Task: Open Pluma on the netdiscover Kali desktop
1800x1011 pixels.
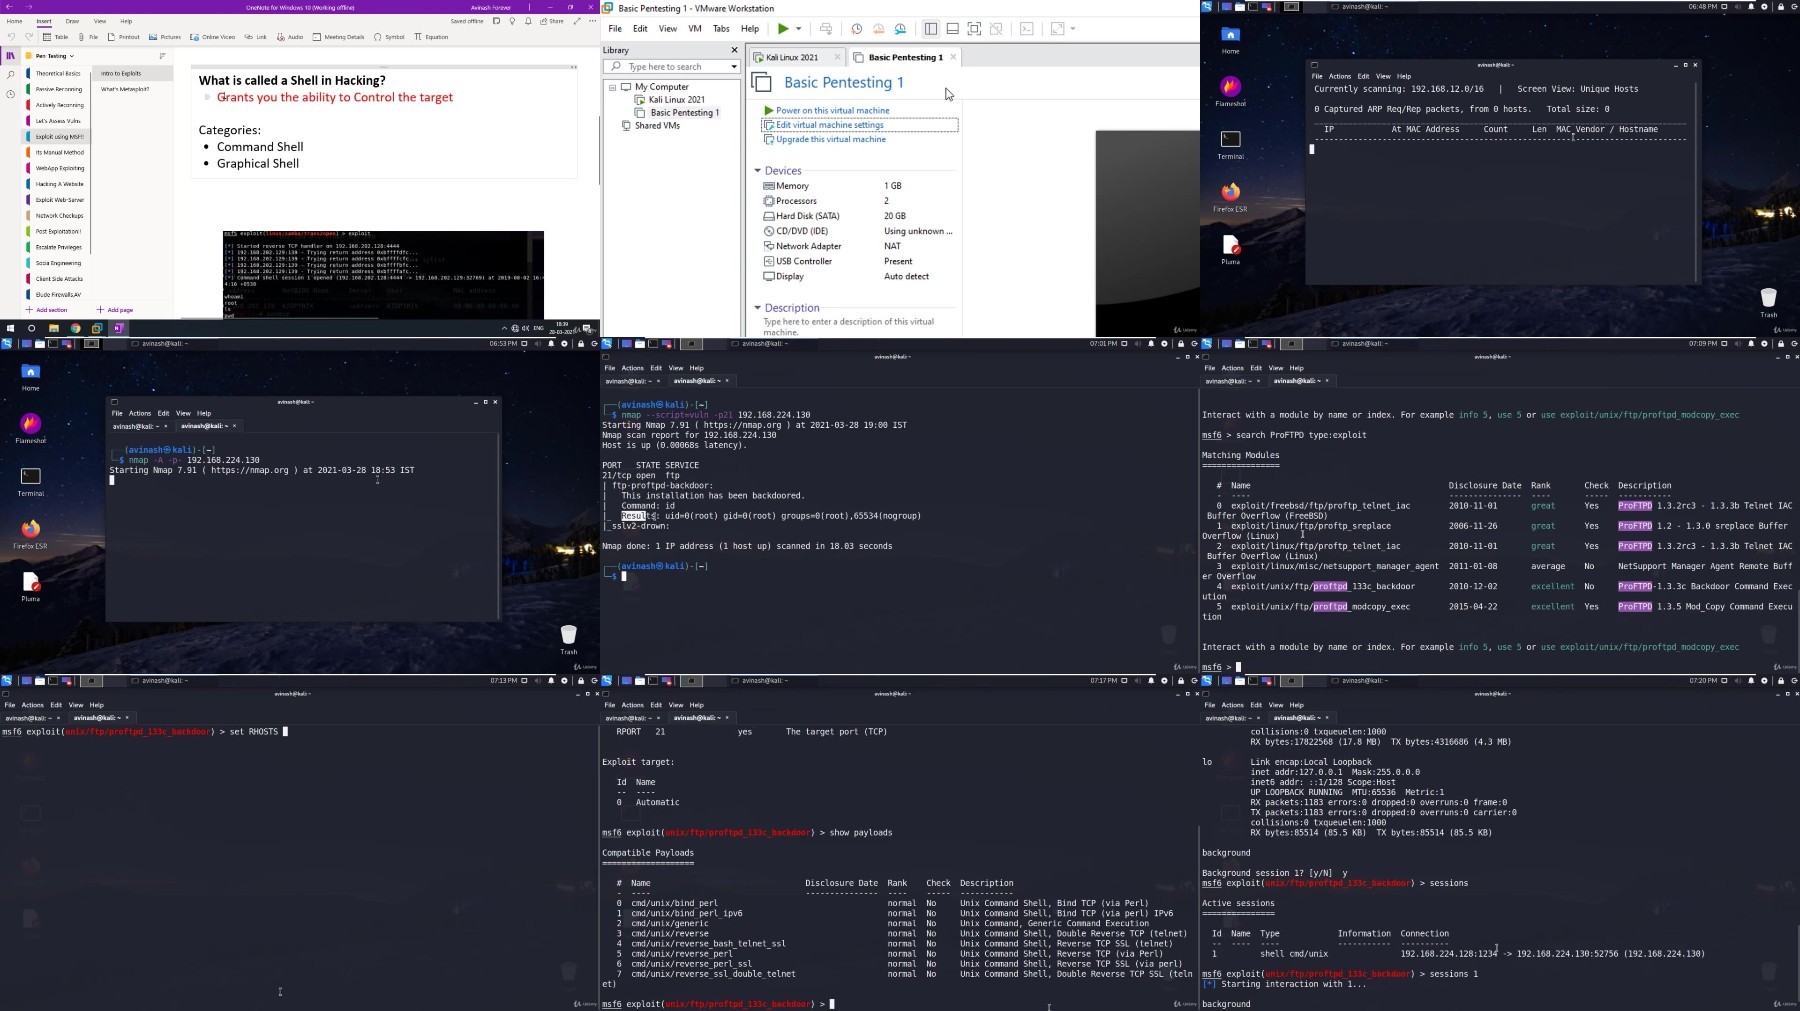Action: pos(1231,248)
